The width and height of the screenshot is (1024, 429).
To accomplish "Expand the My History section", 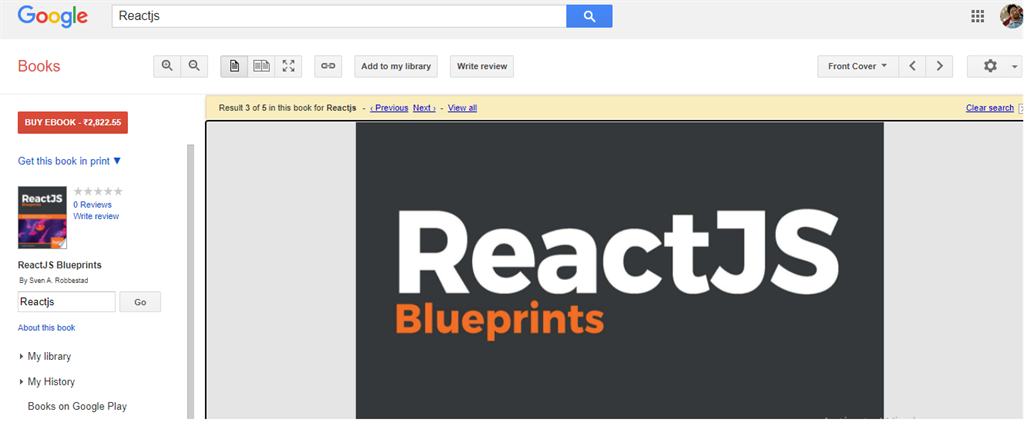I will click(47, 381).
